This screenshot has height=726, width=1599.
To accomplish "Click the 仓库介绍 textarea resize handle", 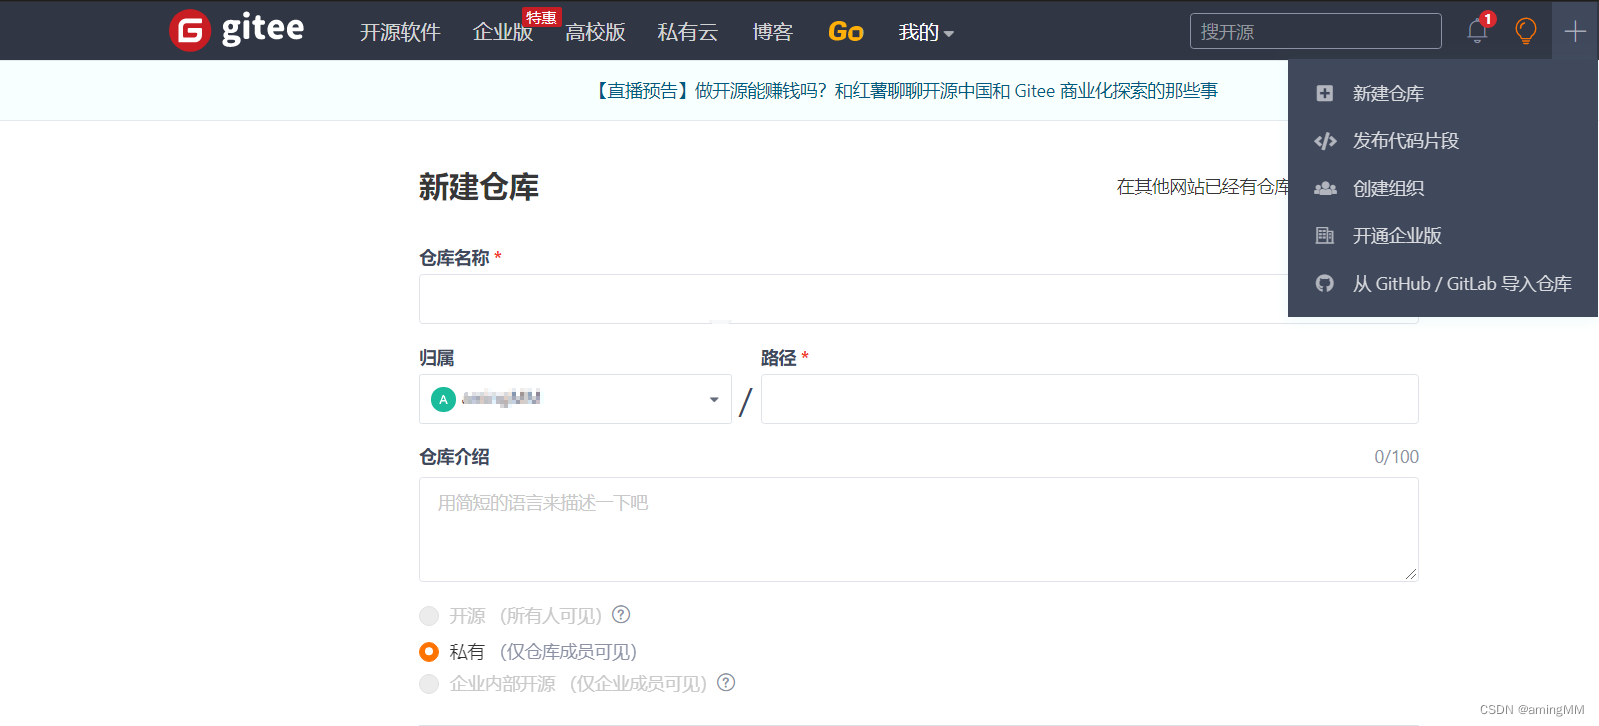I will [1411, 574].
